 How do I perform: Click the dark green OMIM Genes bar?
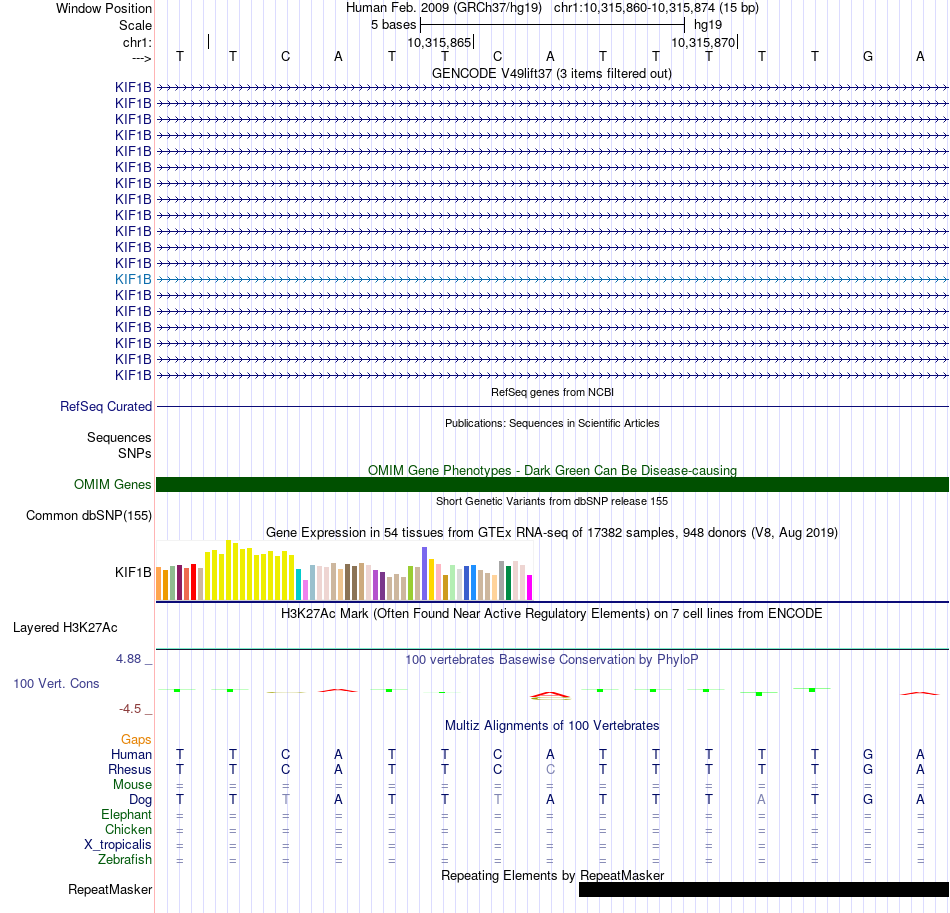point(552,485)
